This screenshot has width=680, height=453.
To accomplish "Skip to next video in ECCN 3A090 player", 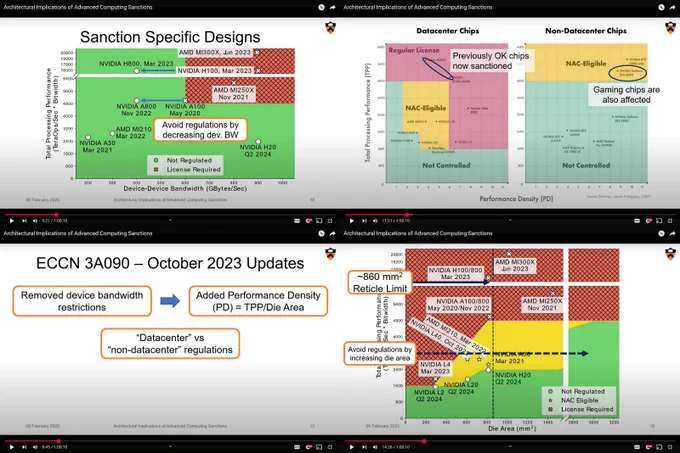I will coord(24,447).
